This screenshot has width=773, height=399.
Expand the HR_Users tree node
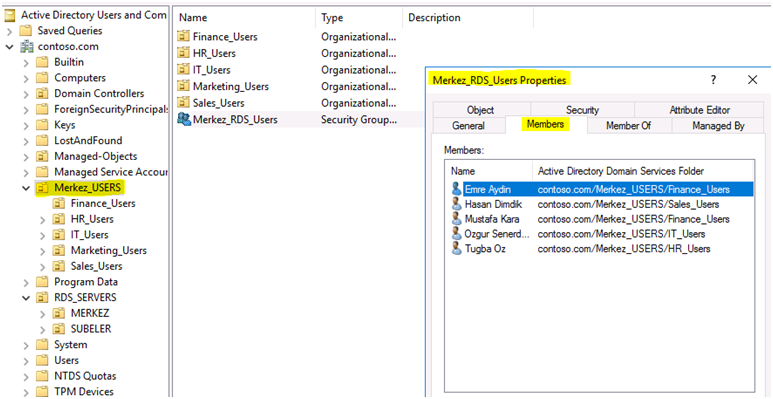click(43, 219)
